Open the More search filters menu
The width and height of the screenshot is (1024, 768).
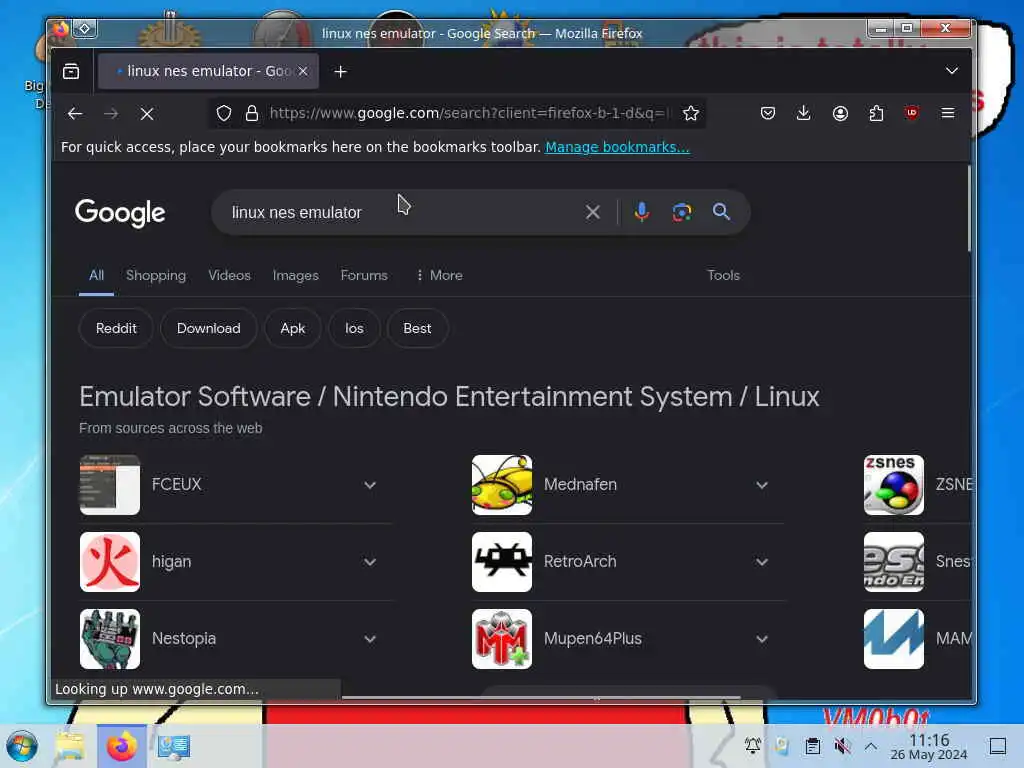(440, 276)
